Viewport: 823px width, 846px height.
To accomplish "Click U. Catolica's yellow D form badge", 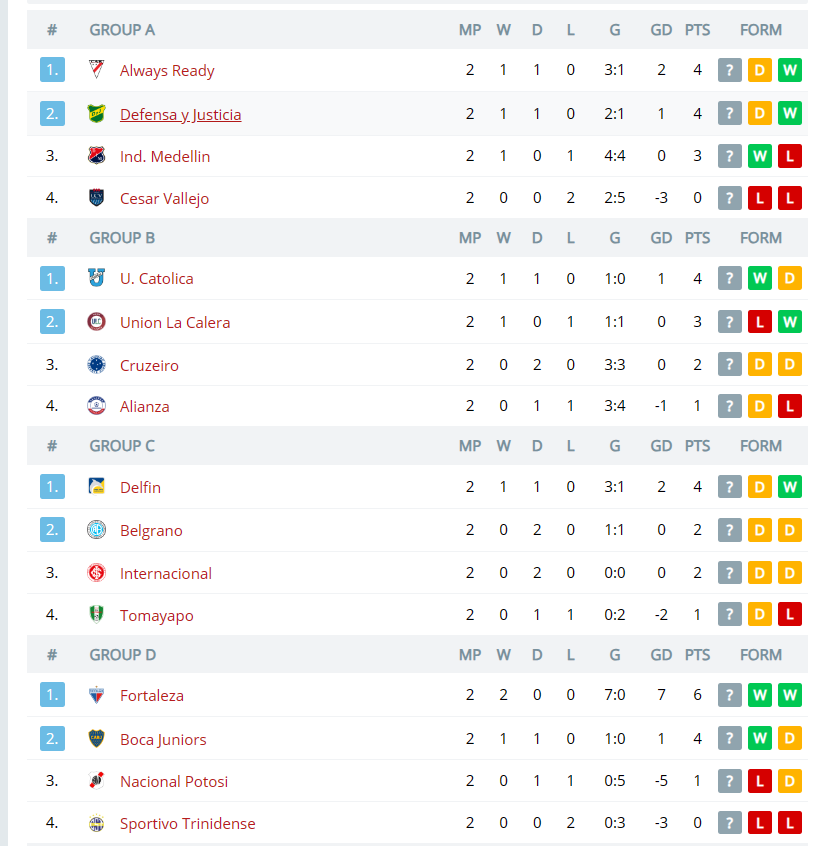I will (x=790, y=278).
